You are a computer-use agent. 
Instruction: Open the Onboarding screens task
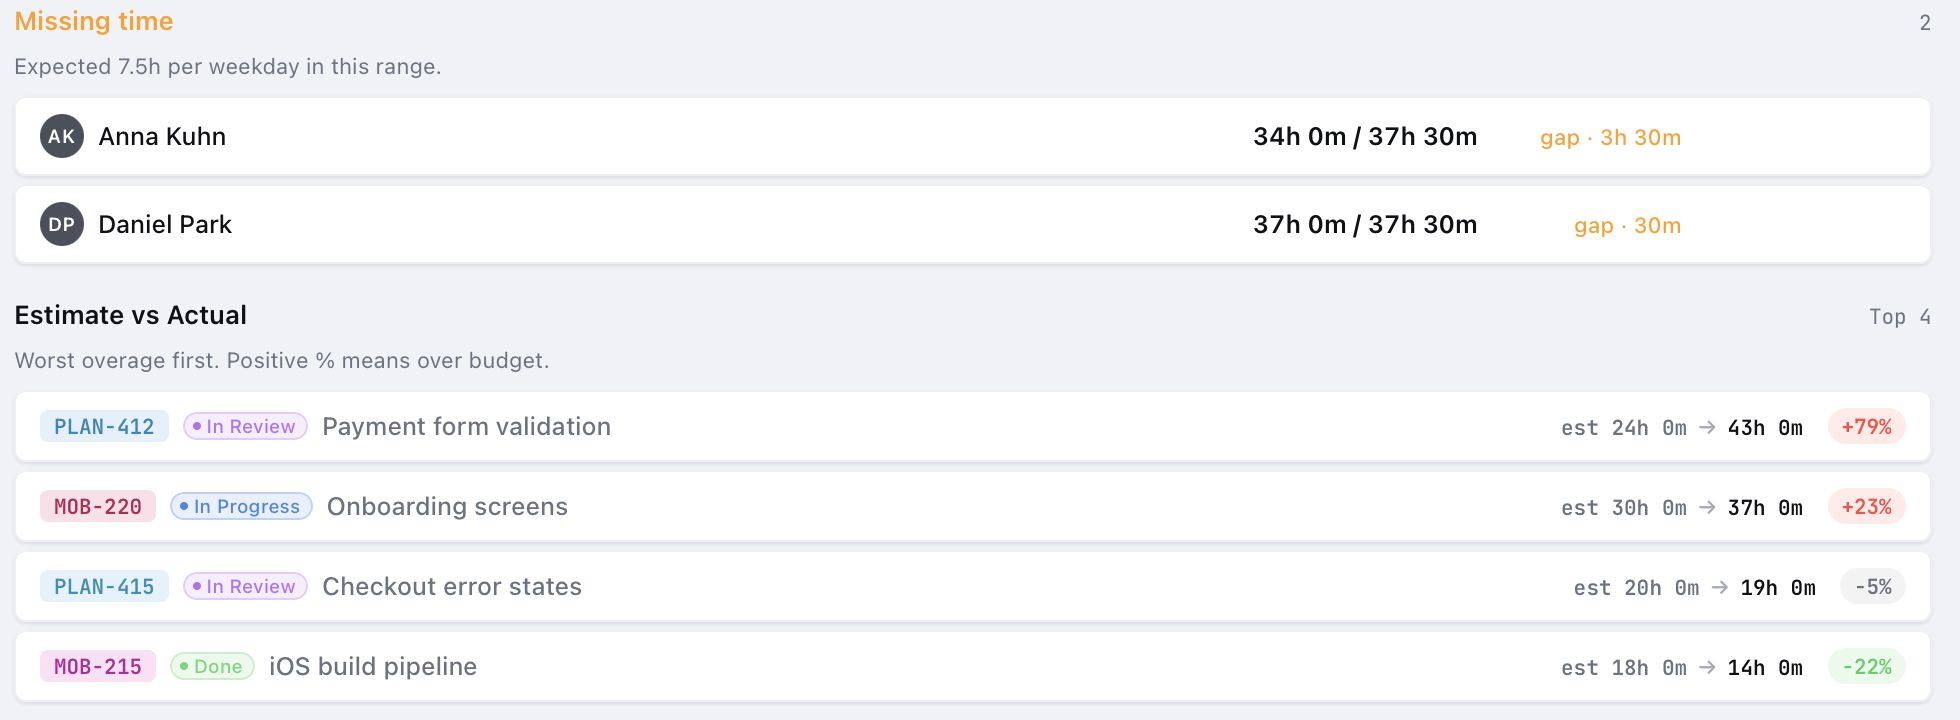pos(447,506)
